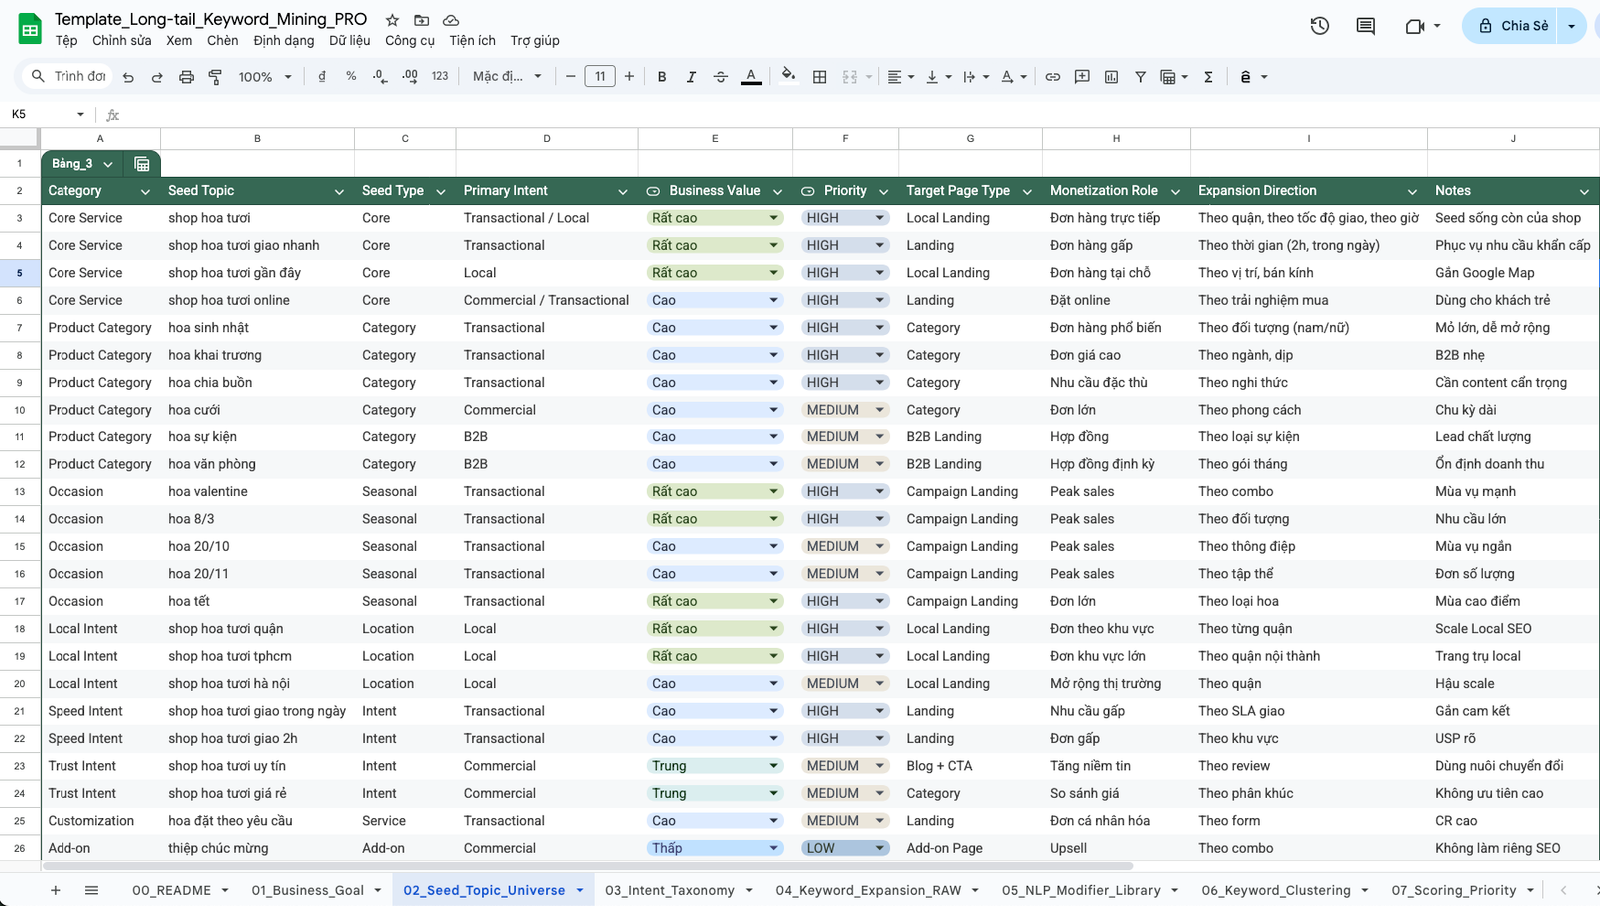The width and height of the screenshot is (1600, 906).
Task: Open the Chỉnh sửa menu
Action: coord(122,41)
